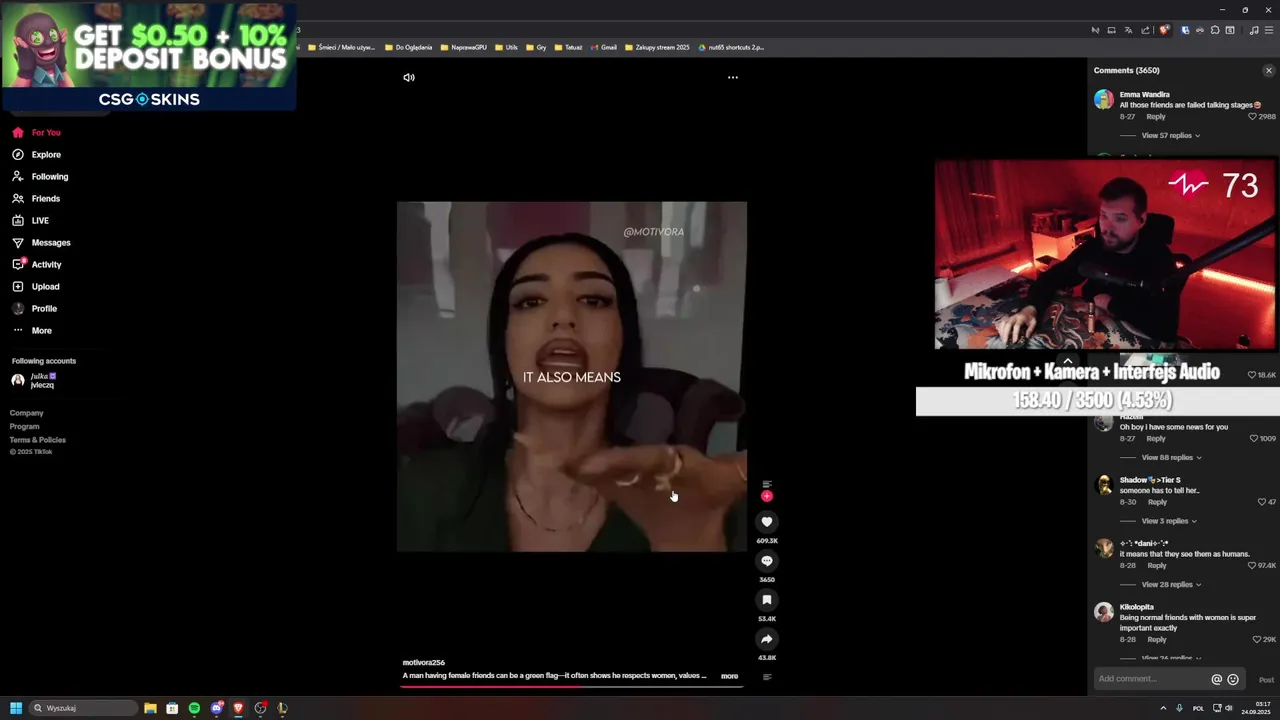This screenshot has height=720, width=1280.
Task: Reply to Shadow's comment
Action: (x=1157, y=502)
